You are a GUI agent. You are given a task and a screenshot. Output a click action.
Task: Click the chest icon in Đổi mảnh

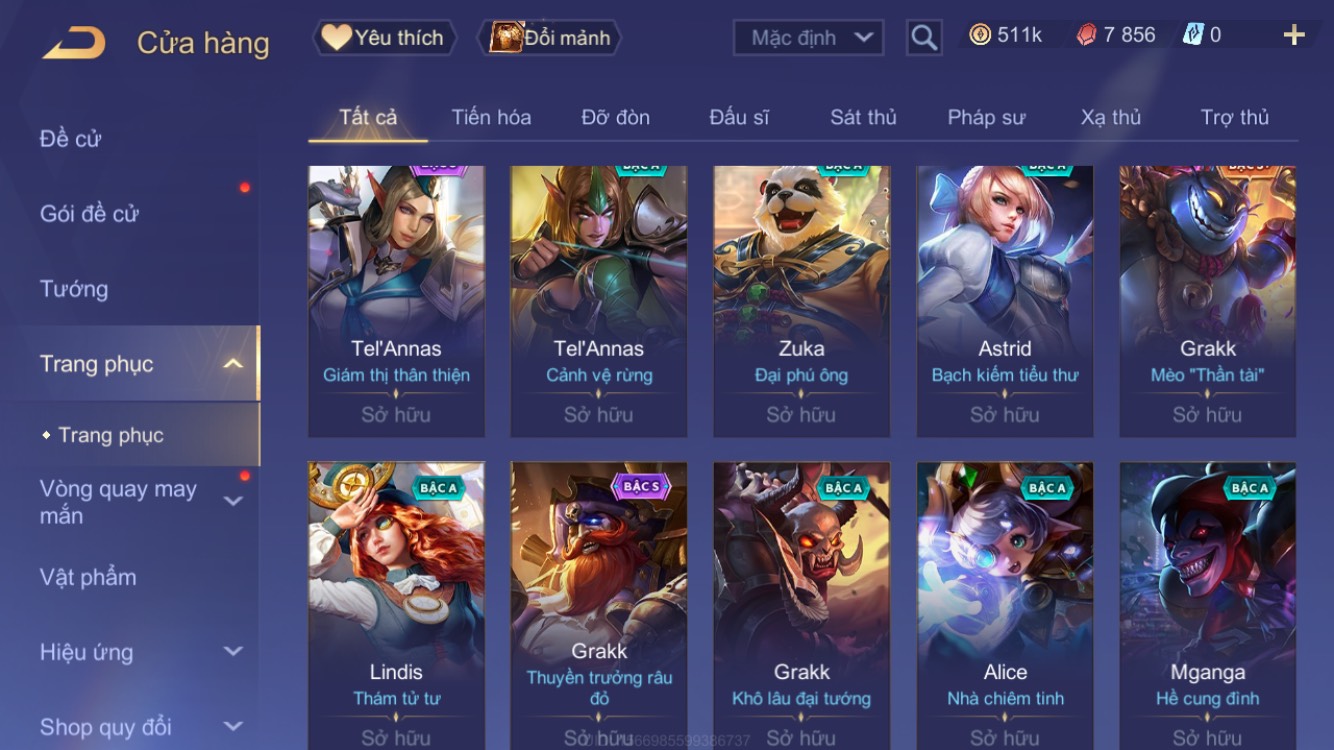tap(506, 37)
